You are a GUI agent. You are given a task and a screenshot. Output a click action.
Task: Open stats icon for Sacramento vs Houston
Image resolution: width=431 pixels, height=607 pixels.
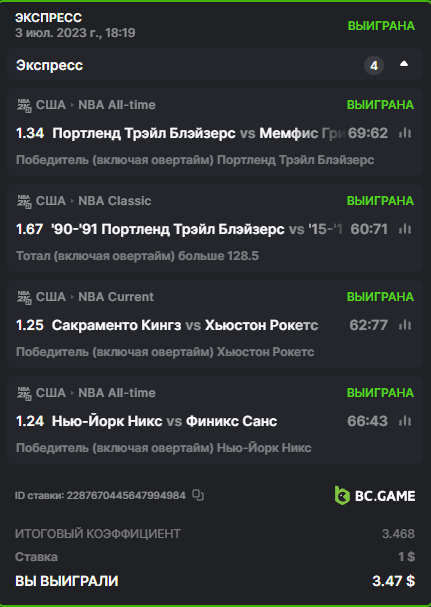(x=405, y=325)
